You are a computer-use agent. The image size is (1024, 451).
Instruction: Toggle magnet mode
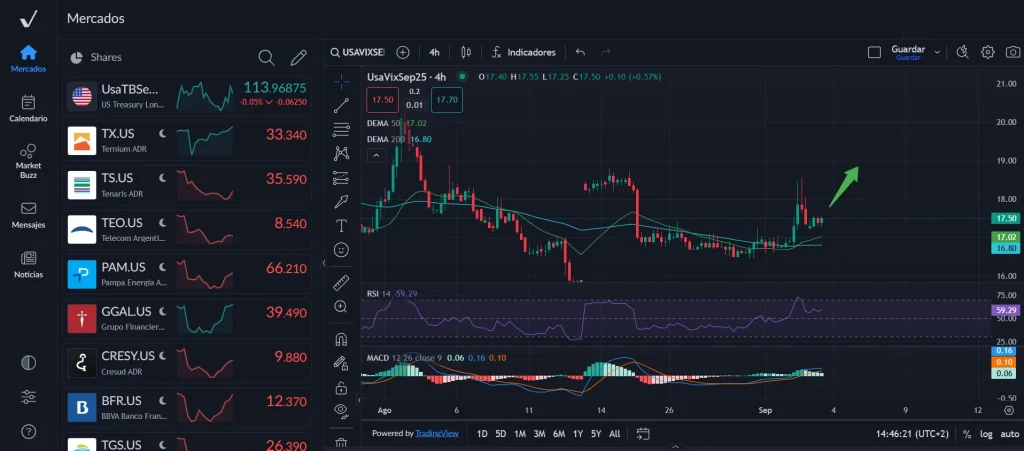click(341, 339)
